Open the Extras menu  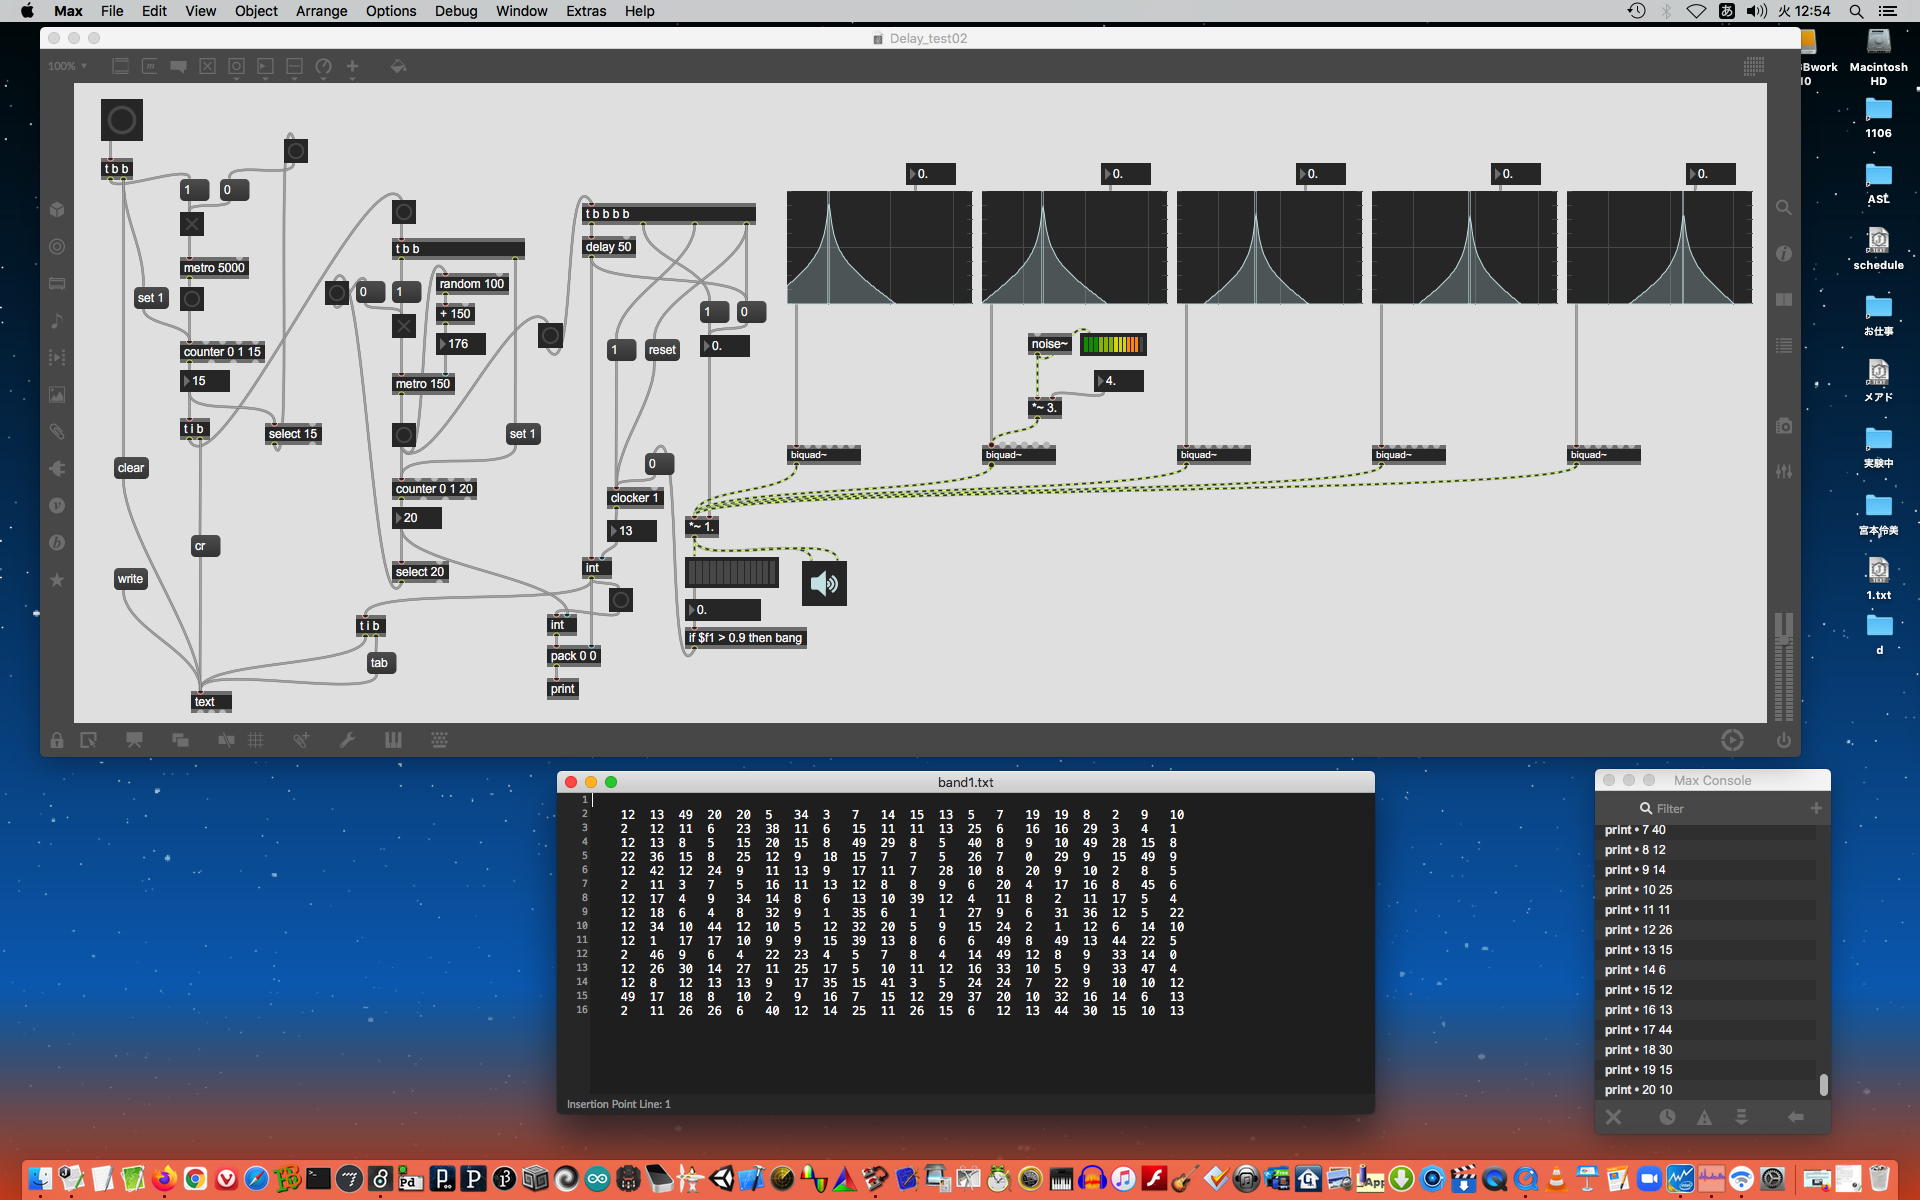(585, 11)
